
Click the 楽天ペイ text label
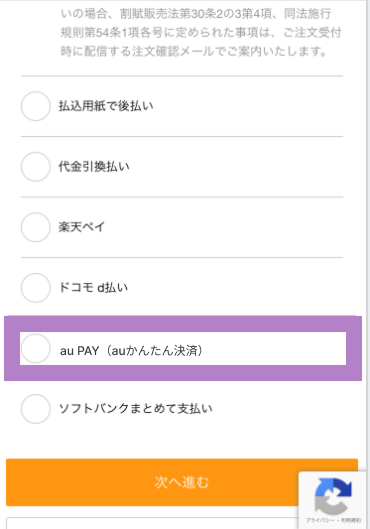point(82,227)
